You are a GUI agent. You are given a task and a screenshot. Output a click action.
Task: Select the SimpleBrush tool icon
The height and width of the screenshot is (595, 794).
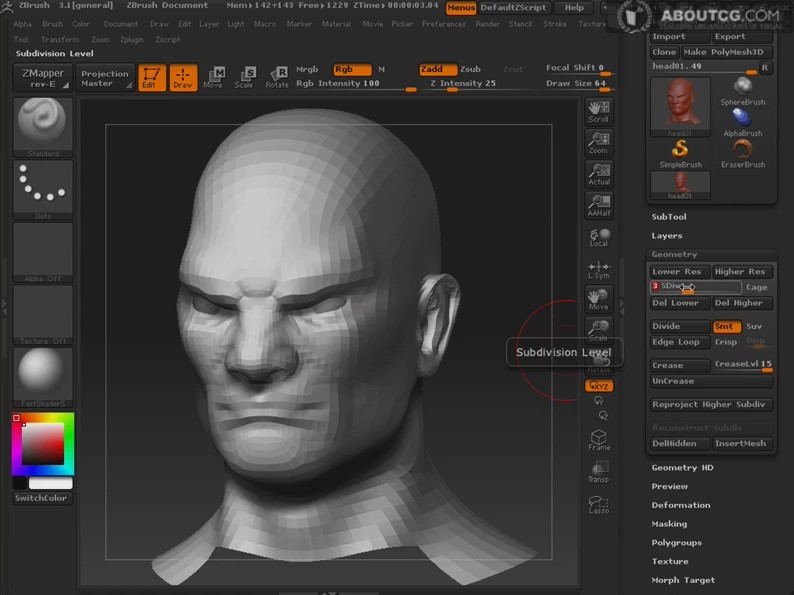[x=680, y=154]
